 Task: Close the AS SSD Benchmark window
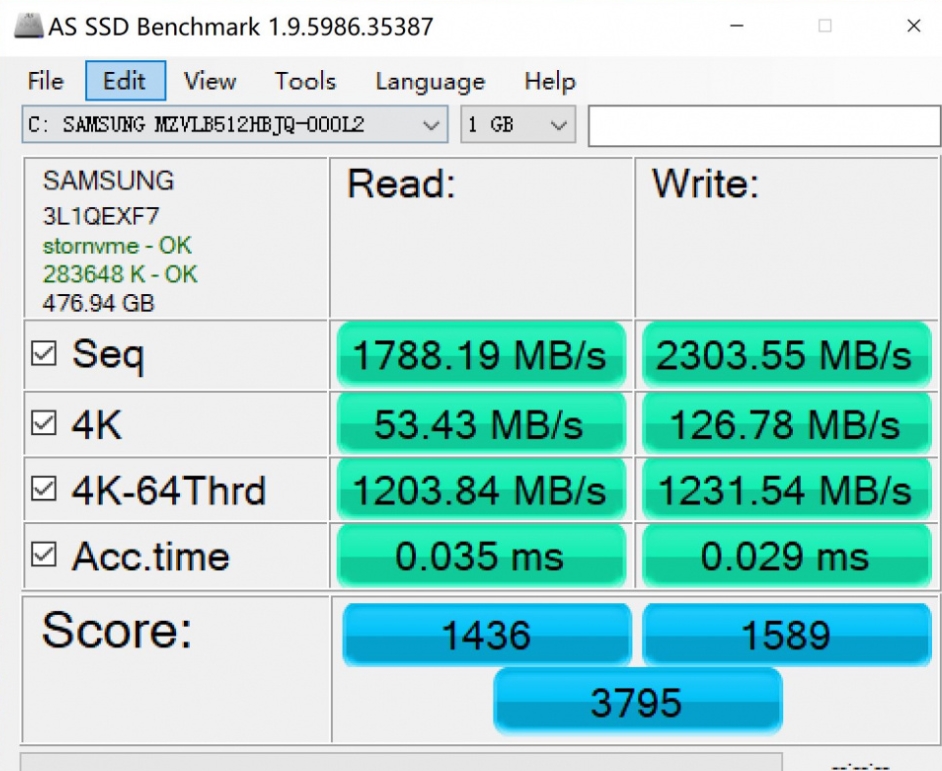pyautogui.click(x=914, y=26)
